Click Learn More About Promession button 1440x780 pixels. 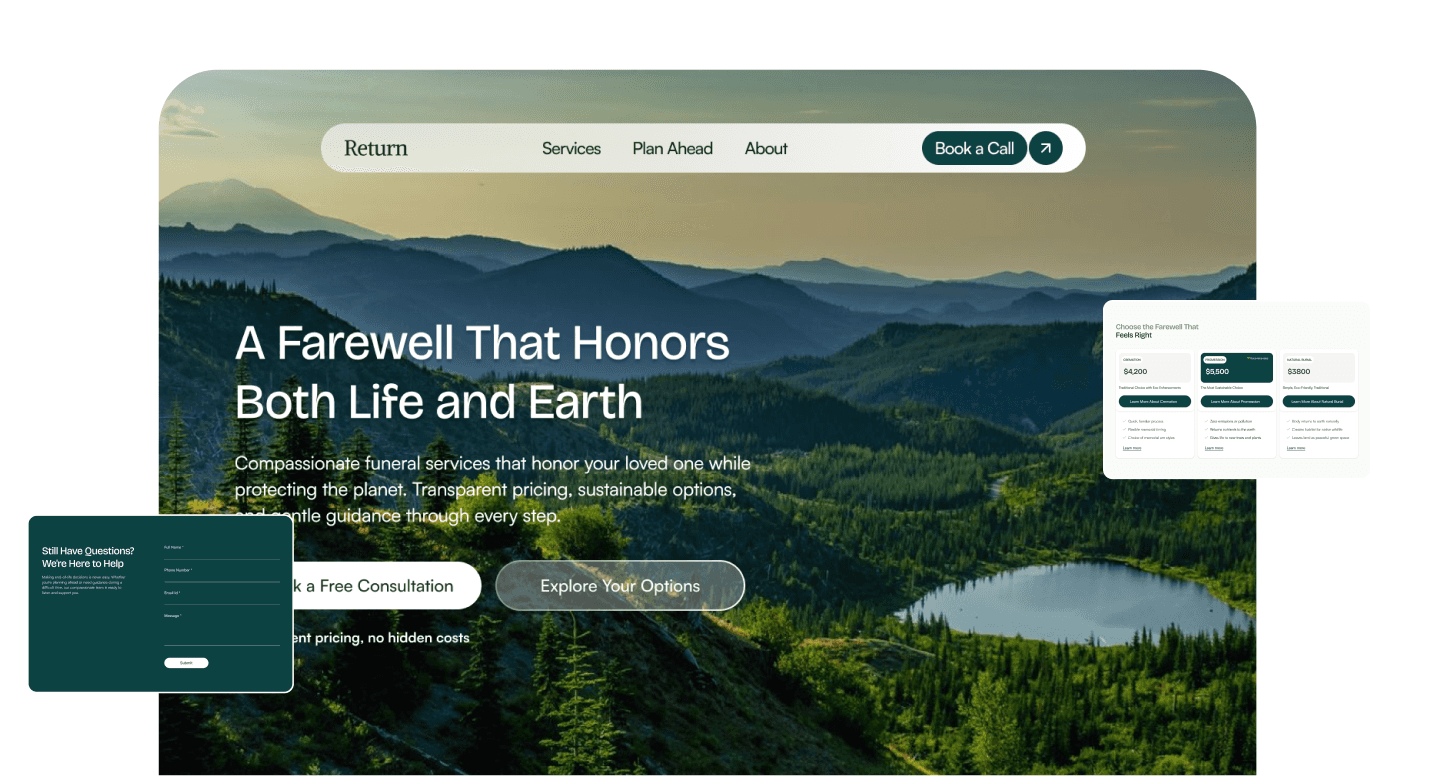click(1237, 401)
